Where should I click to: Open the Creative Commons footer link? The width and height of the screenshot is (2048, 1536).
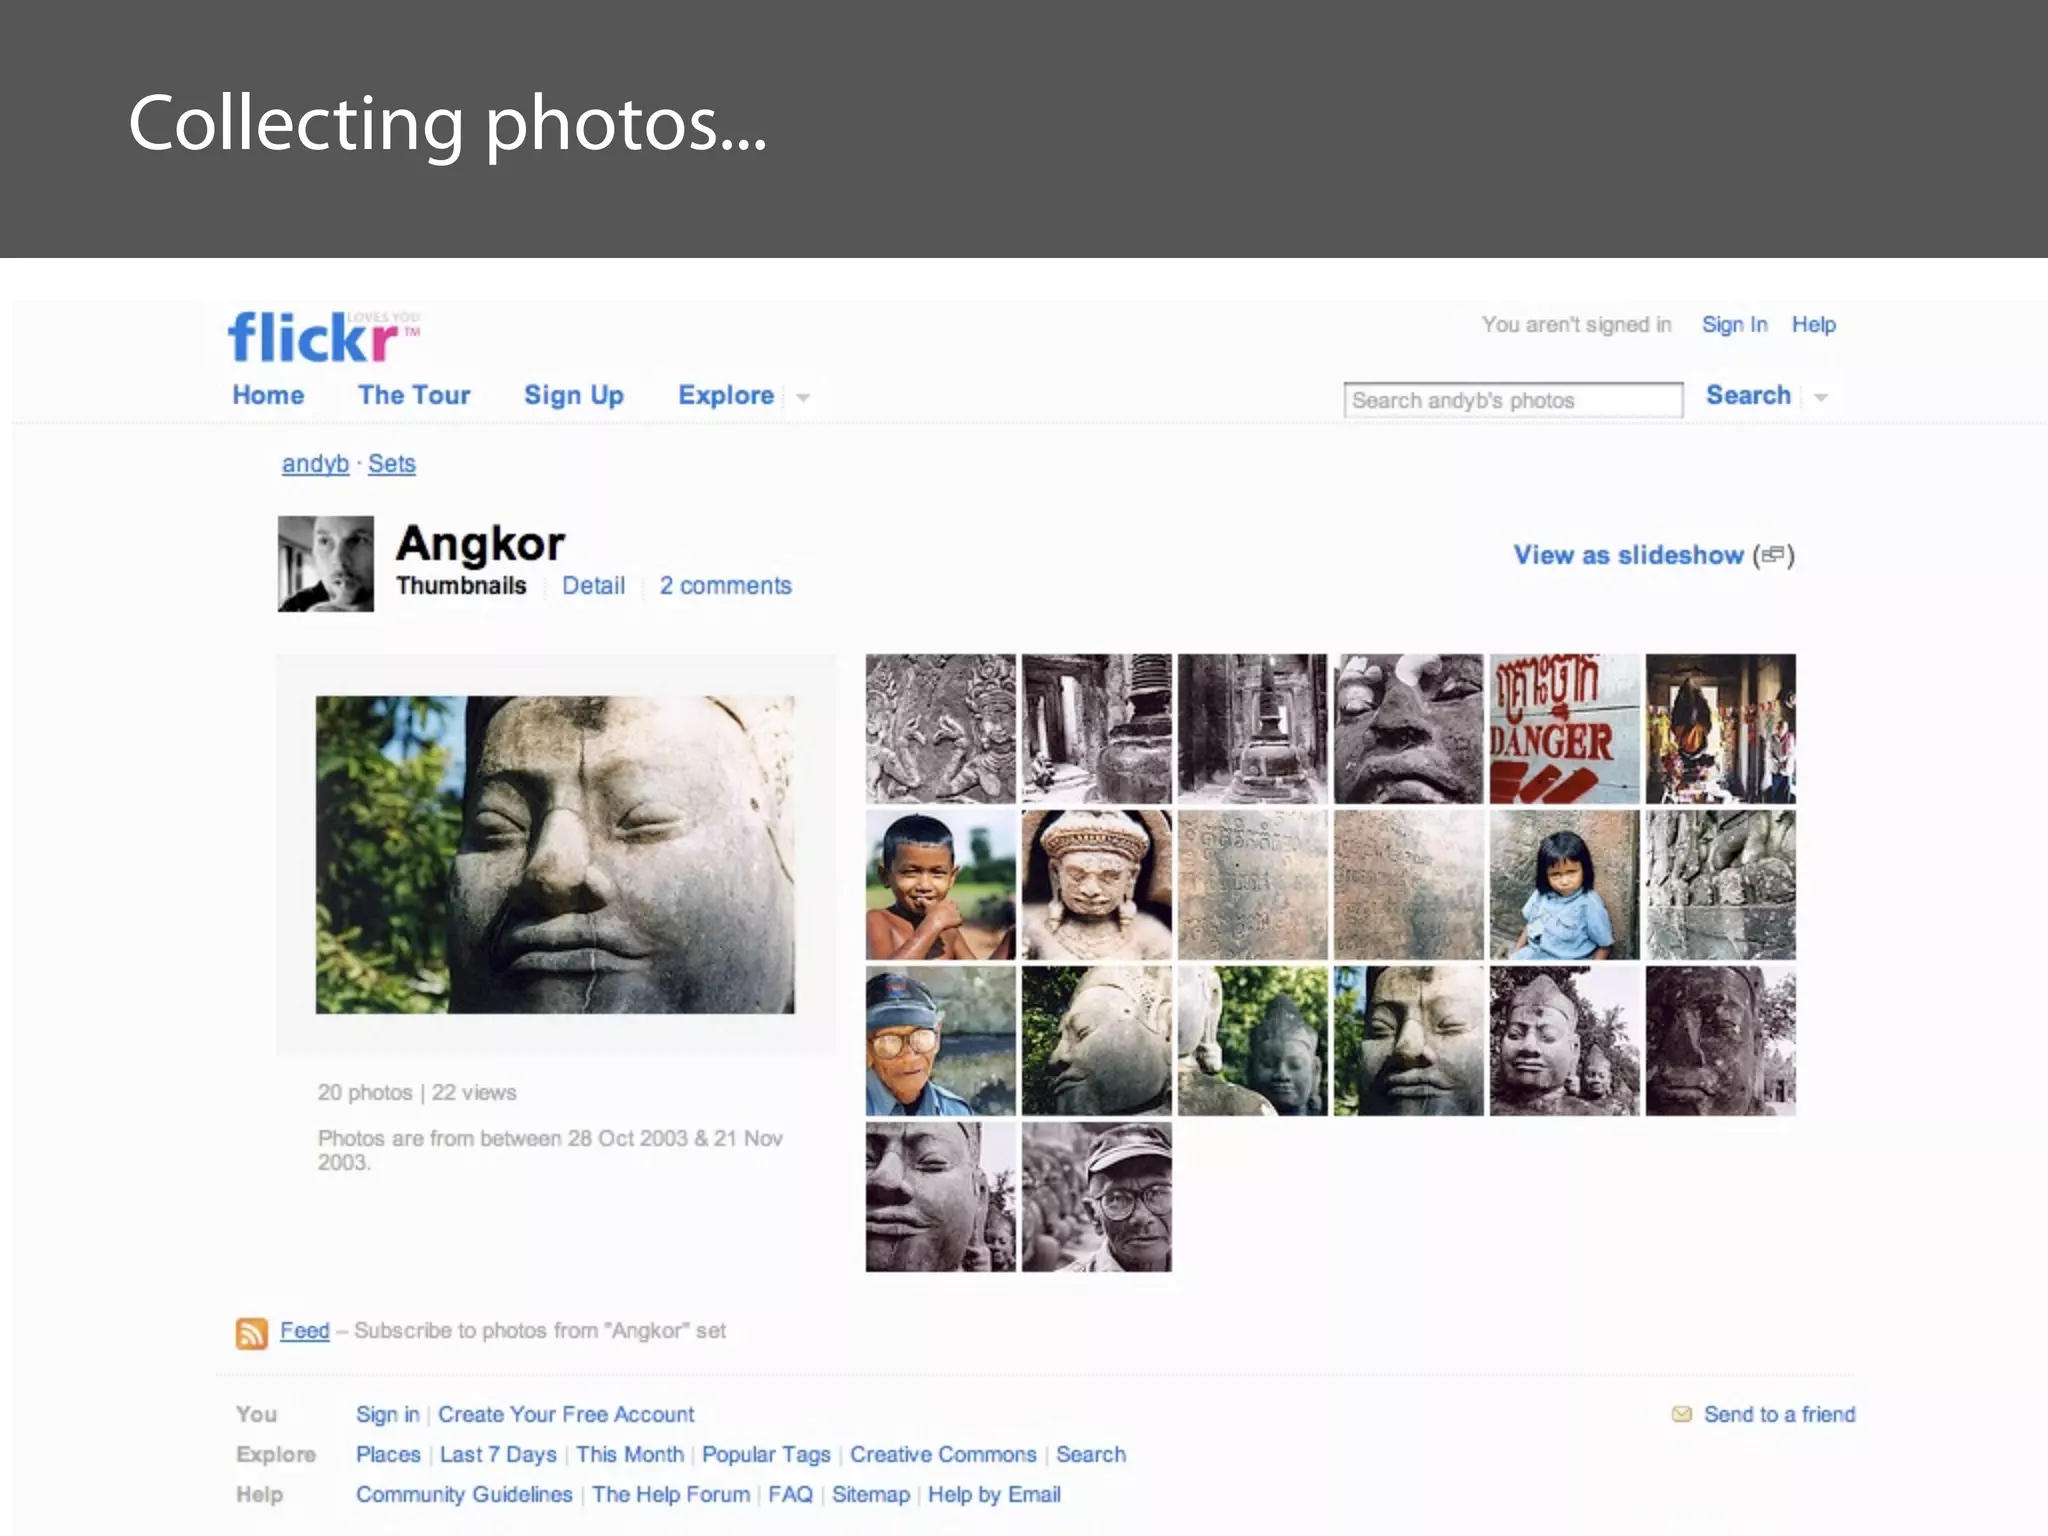click(x=943, y=1454)
